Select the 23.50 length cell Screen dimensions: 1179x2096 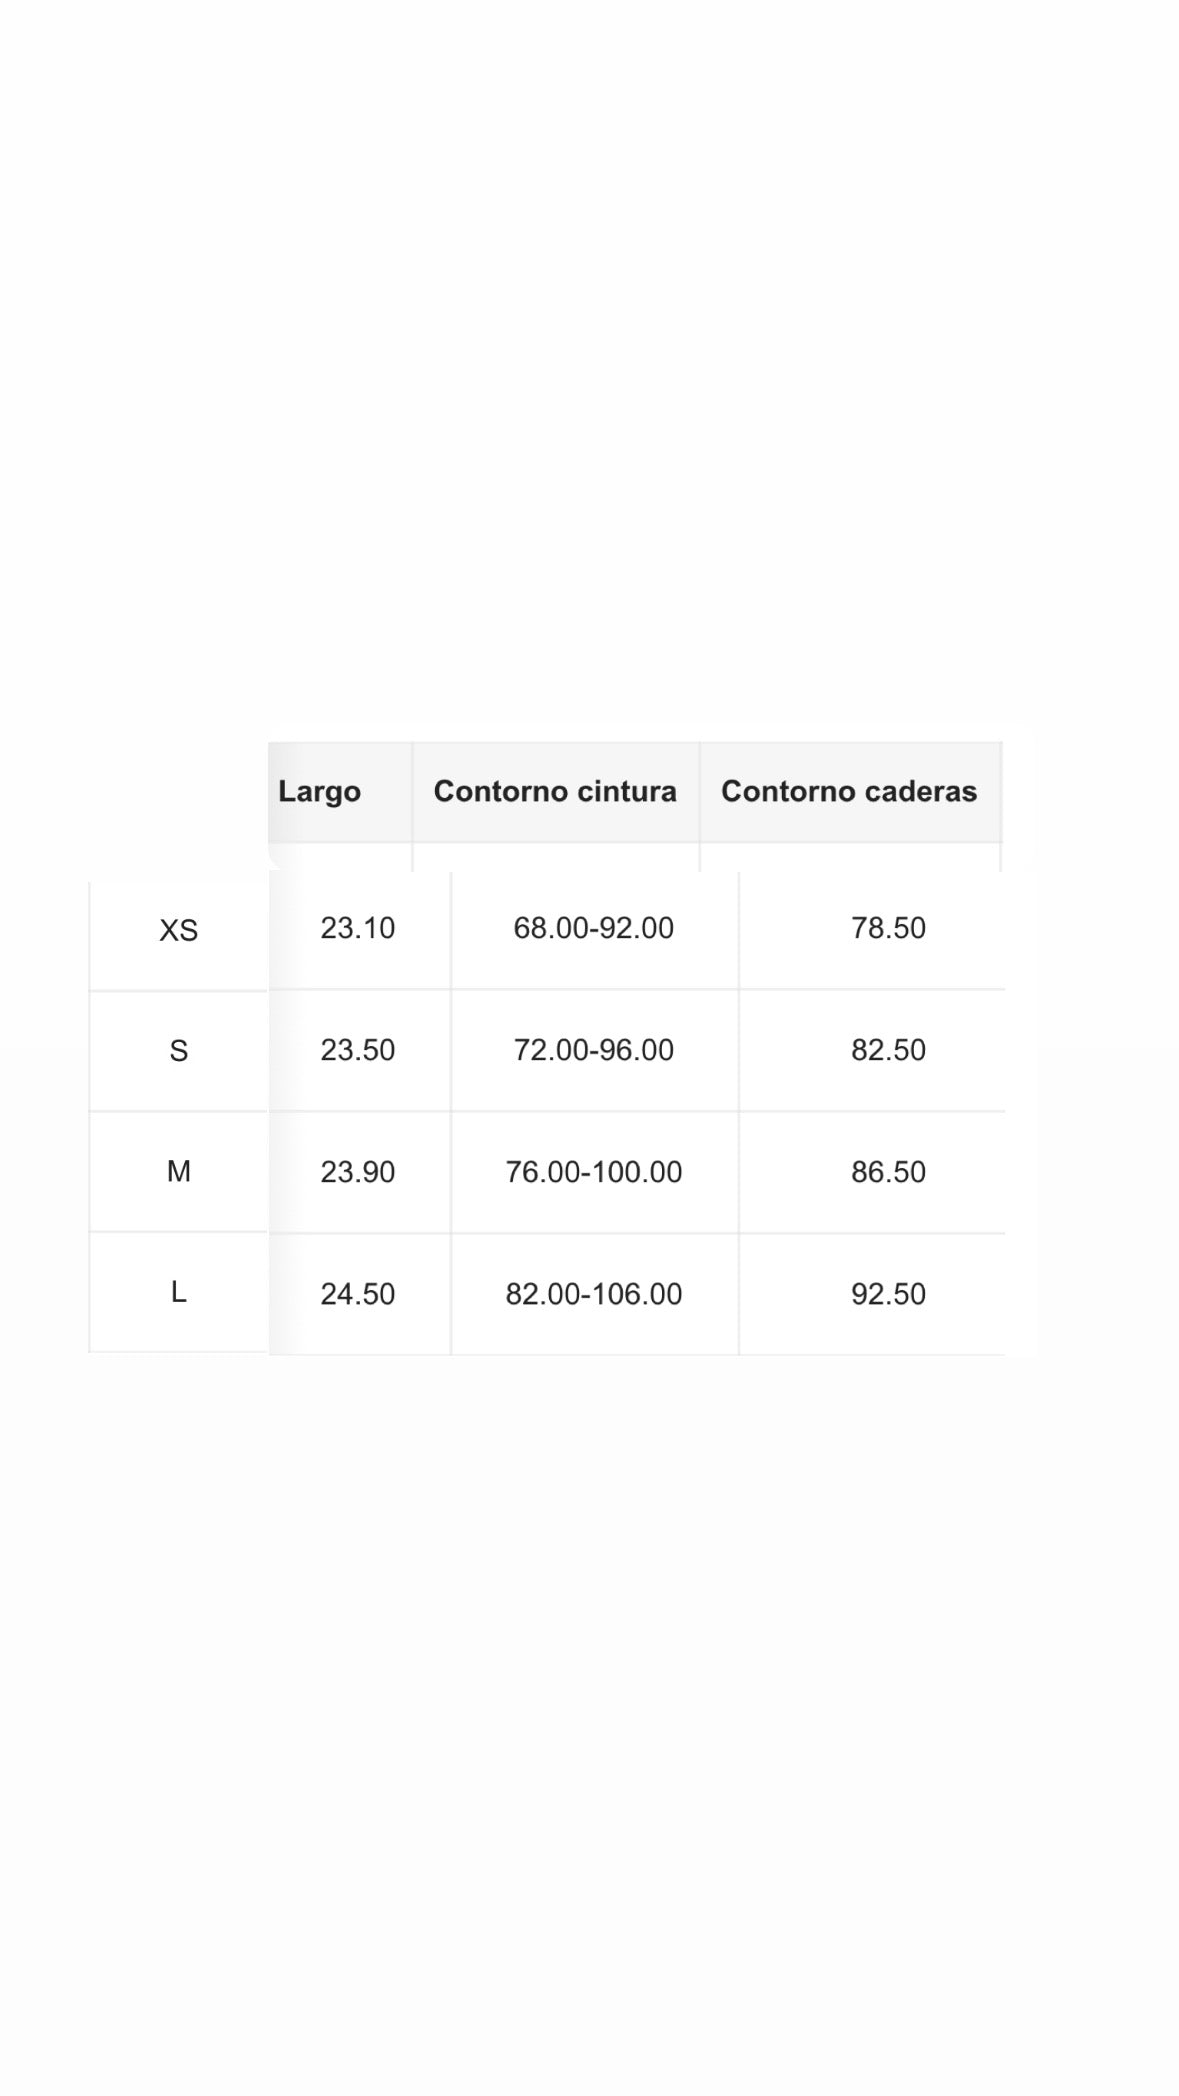click(x=358, y=1050)
